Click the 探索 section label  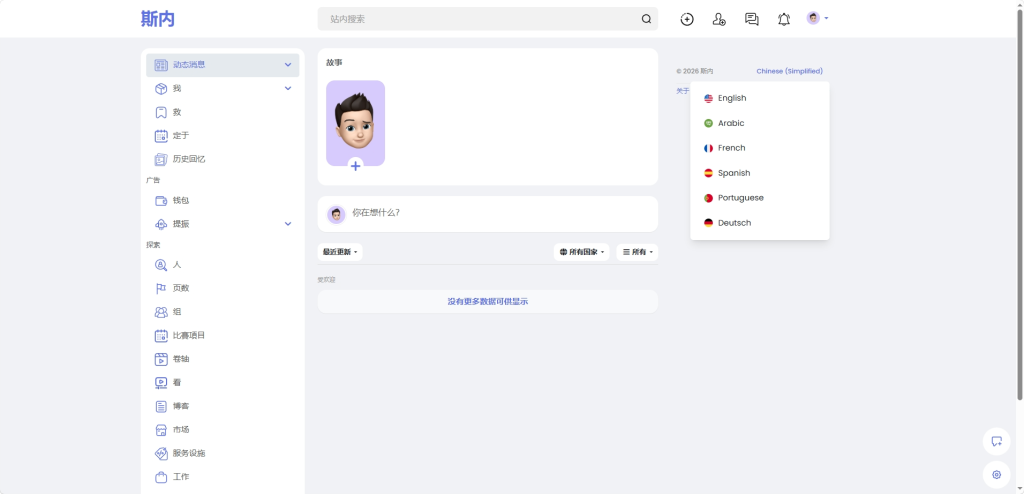click(x=153, y=245)
